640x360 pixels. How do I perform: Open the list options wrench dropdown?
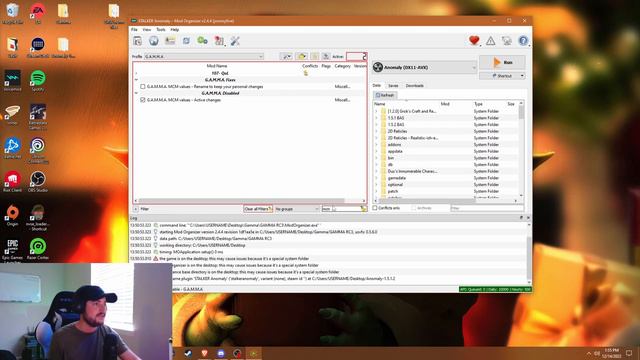(x=287, y=56)
